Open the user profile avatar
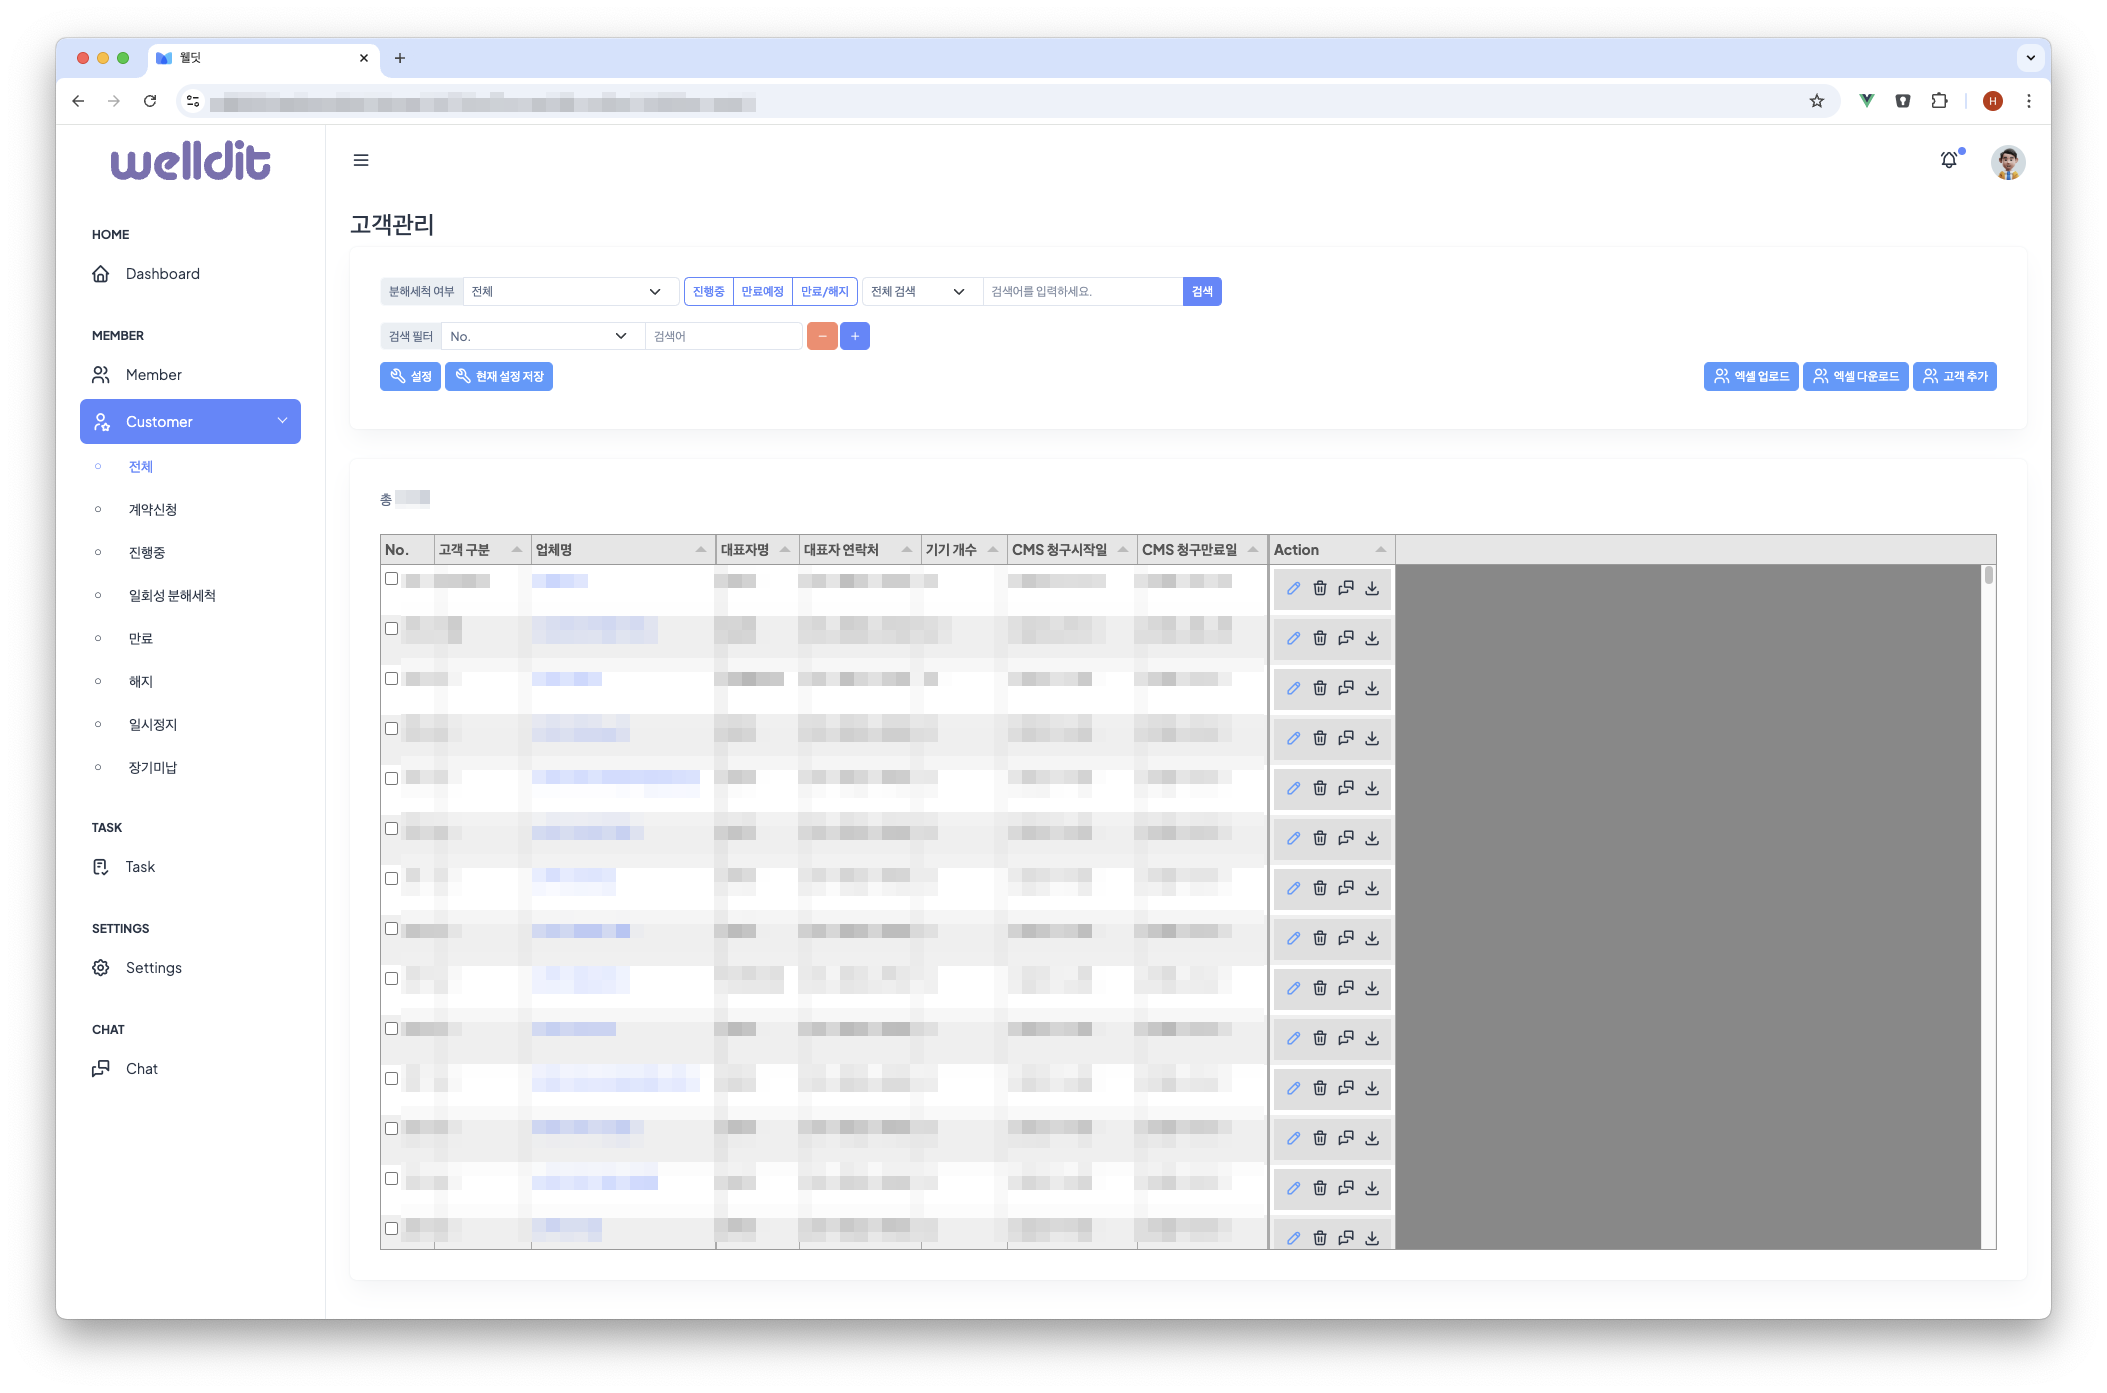2107x1393 pixels. [x=2008, y=162]
